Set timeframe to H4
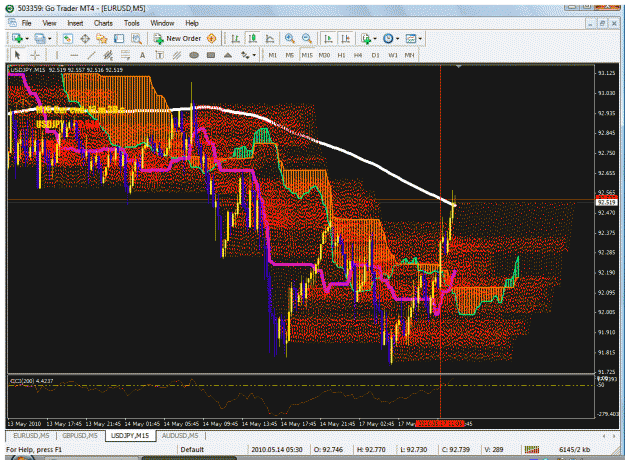This screenshot has height=460, width=625. click(x=358, y=55)
